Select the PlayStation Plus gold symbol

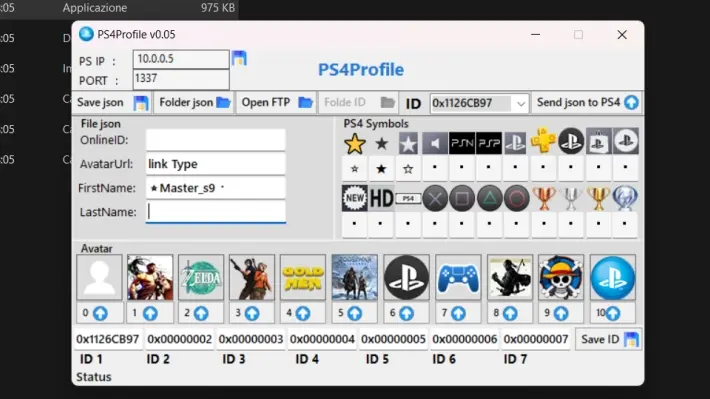[x=543, y=141]
